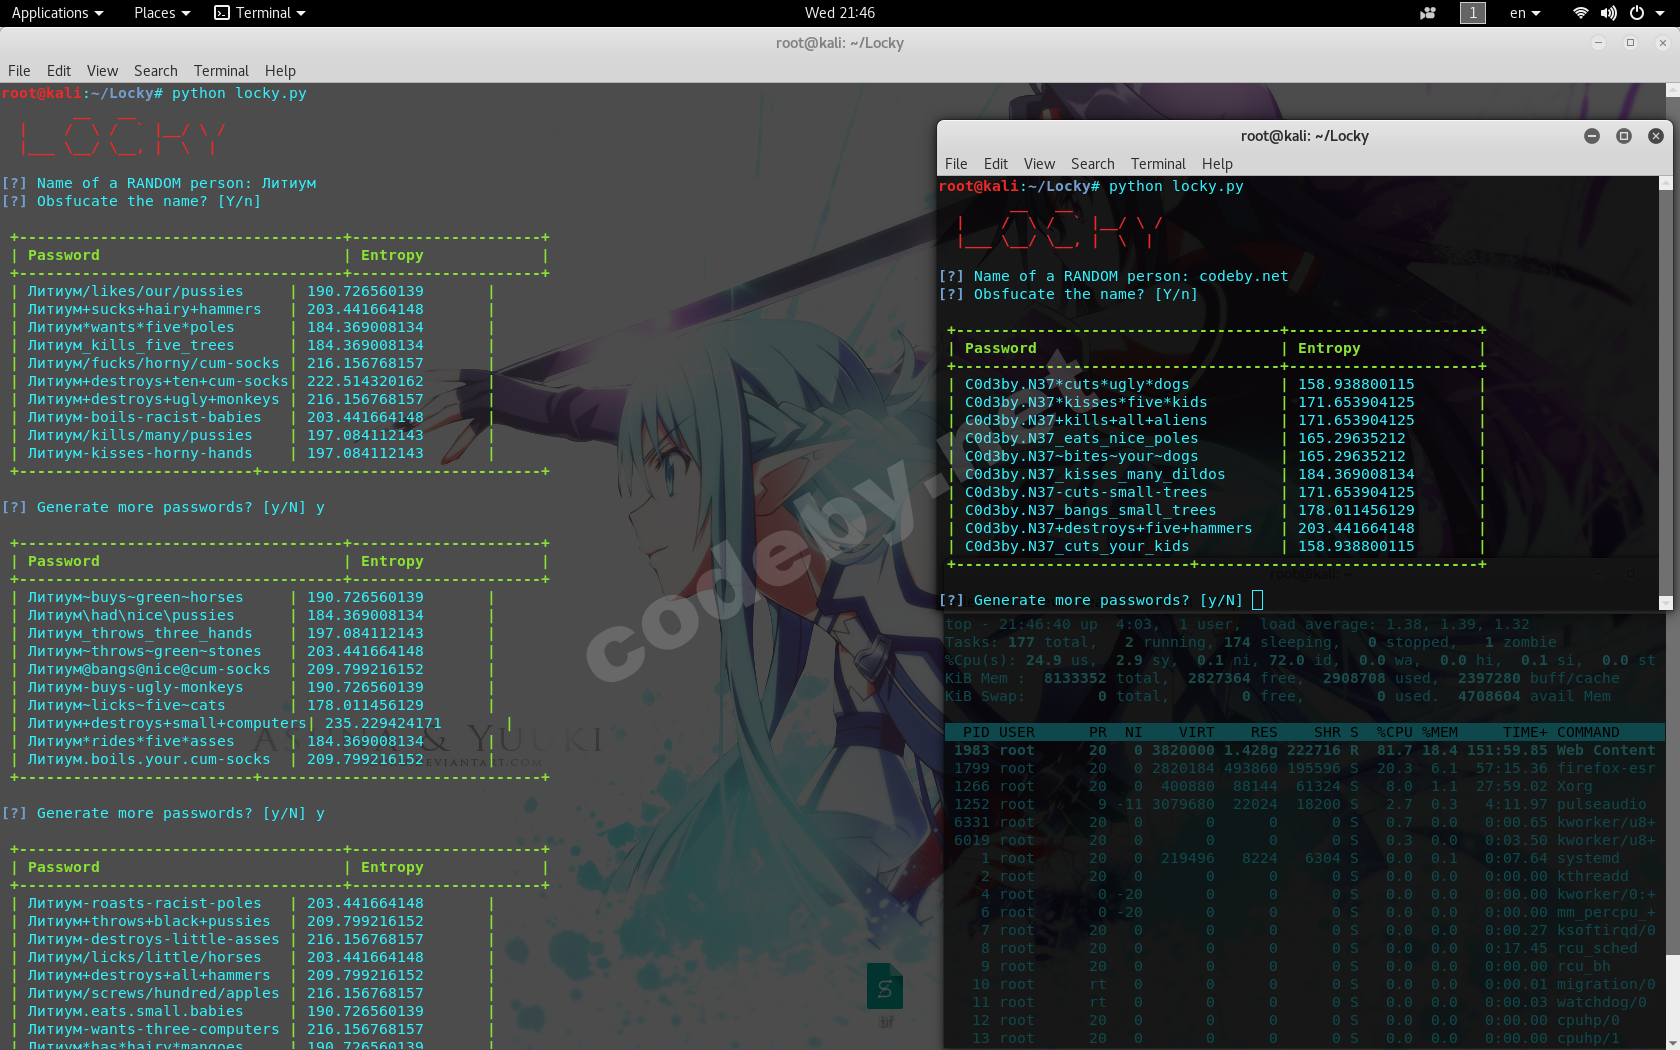Click the cursor after front window's 'Generate more passwords?' prompt
This screenshot has width=1680, height=1050.
click(x=1257, y=600)
